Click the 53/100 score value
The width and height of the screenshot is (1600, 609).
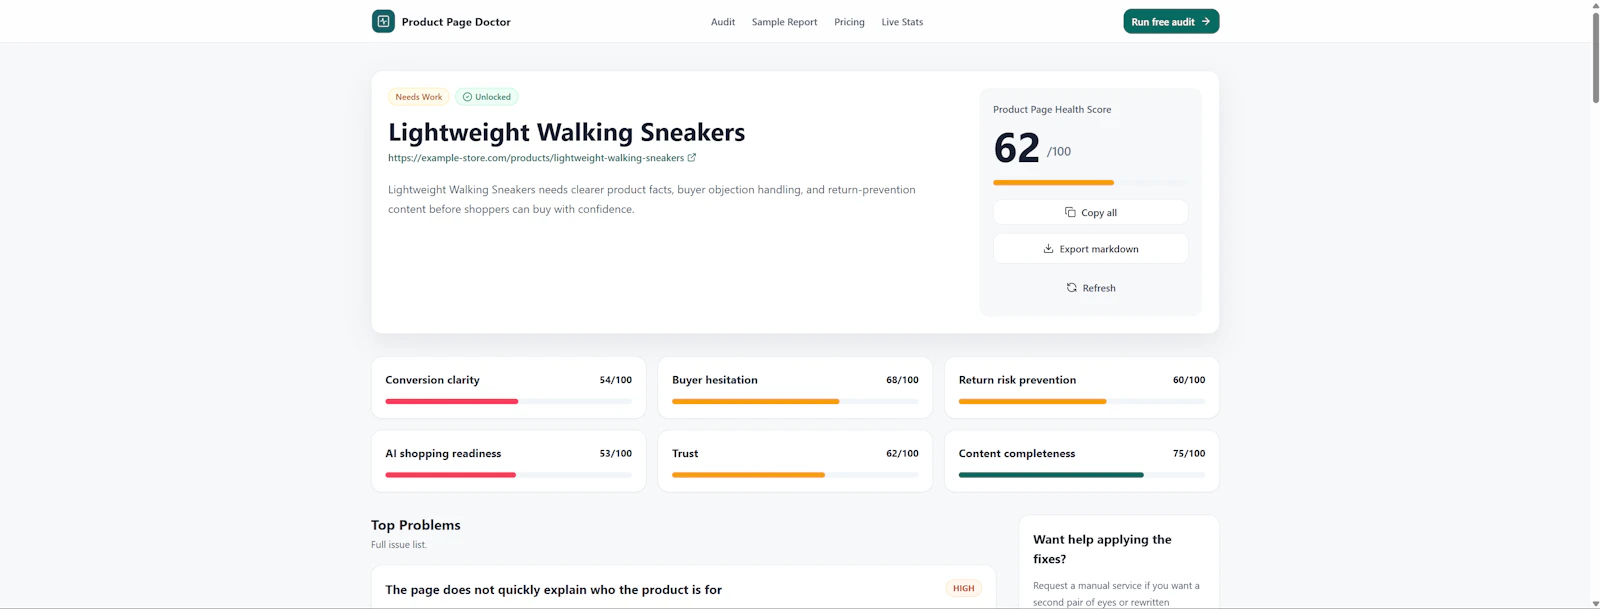(x=616, y=454)
